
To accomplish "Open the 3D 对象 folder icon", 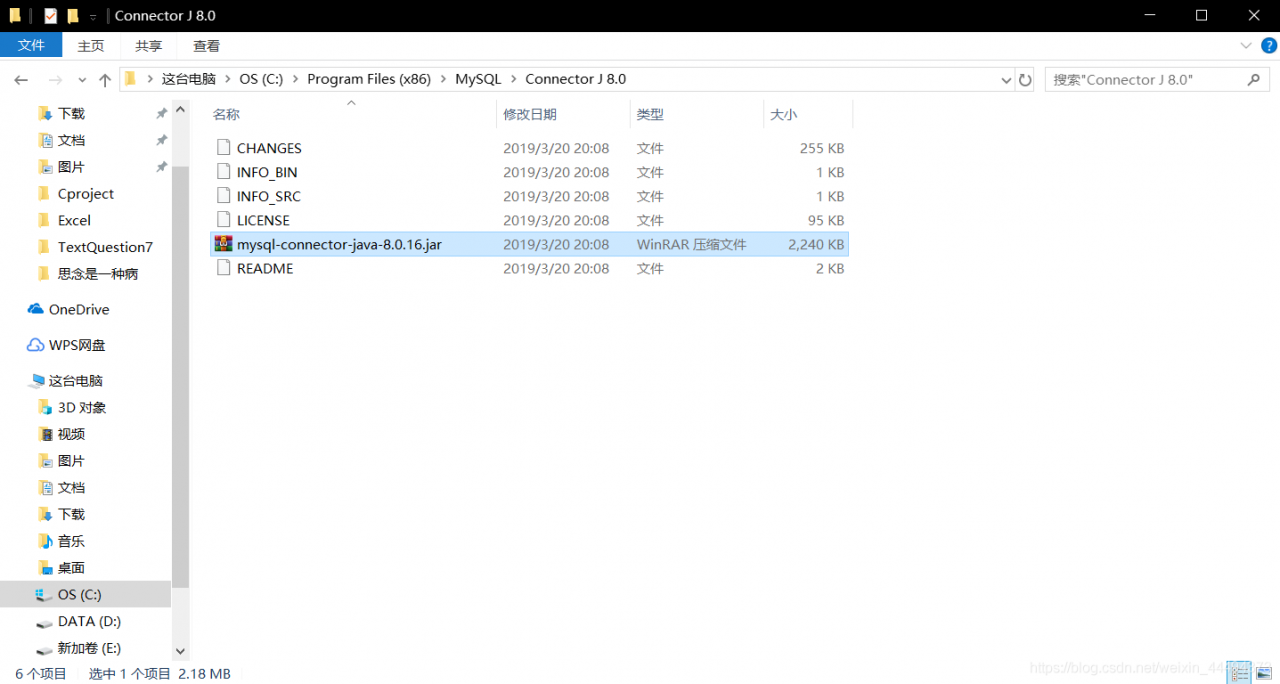I will pyautogui.click(x=45, y=407).
